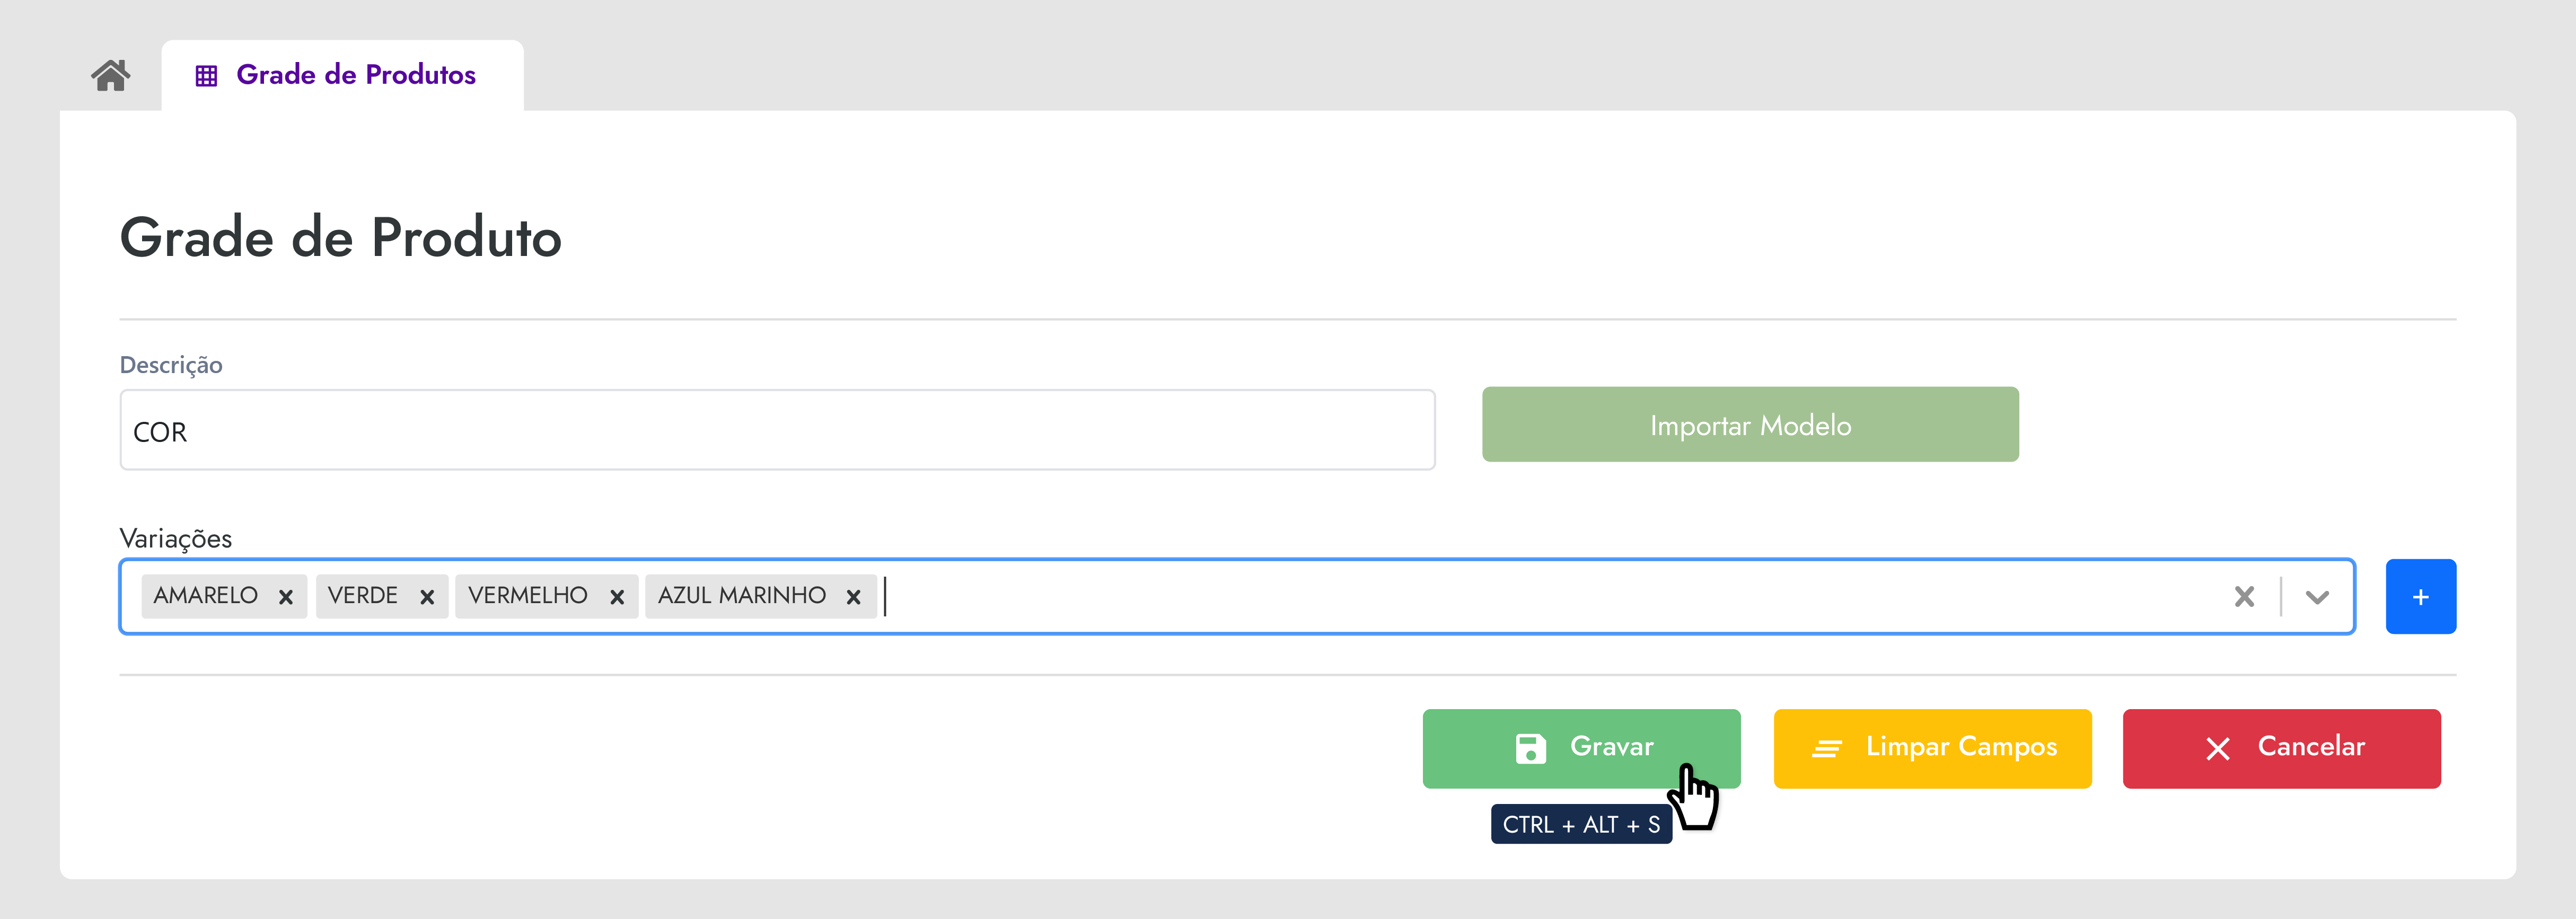Click Limpar Campos to reset fields
Viewport: 2576px width, 919px height.
(1932, 748)
